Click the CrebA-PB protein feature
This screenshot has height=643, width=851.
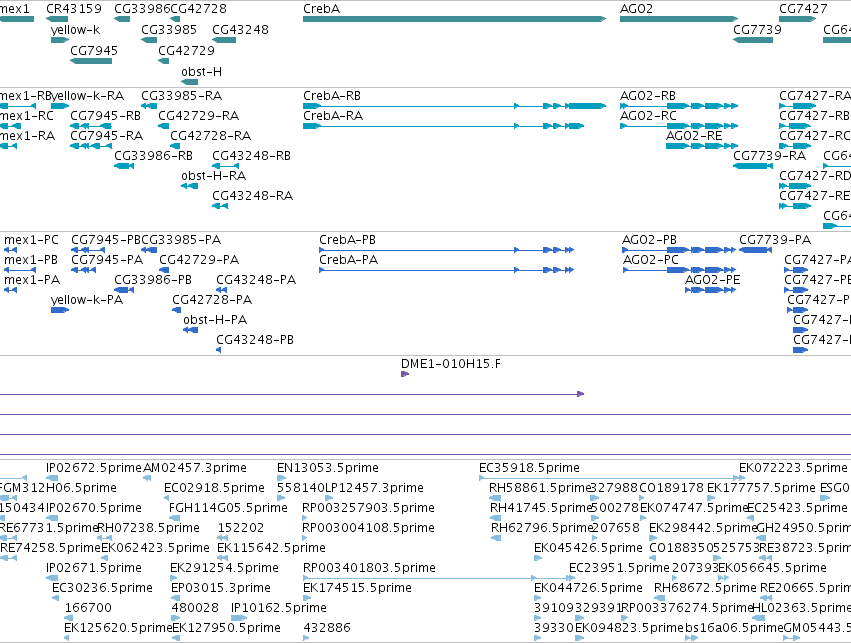[447, 250]
